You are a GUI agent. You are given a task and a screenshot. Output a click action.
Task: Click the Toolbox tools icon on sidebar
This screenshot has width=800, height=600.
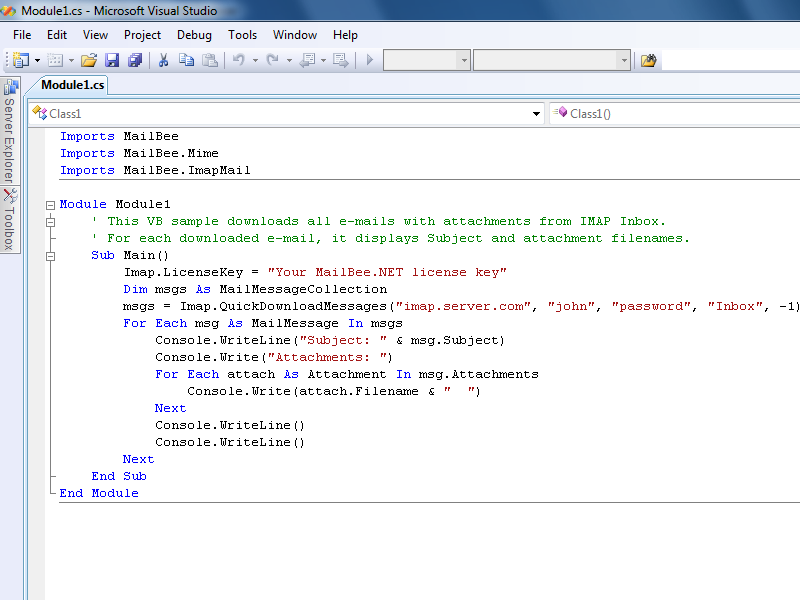10,195
